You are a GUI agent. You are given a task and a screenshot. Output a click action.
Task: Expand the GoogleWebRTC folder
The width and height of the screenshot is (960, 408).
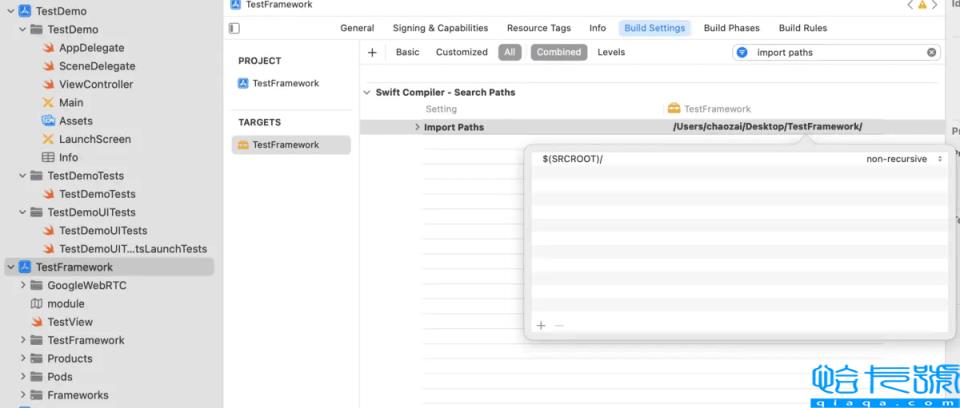23,285
